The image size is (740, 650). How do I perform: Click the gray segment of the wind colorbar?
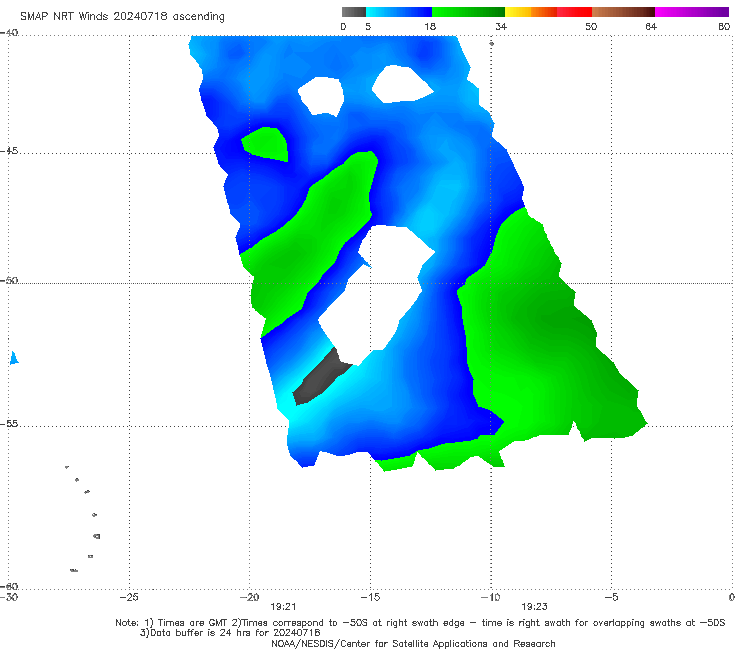click(353, 12)
